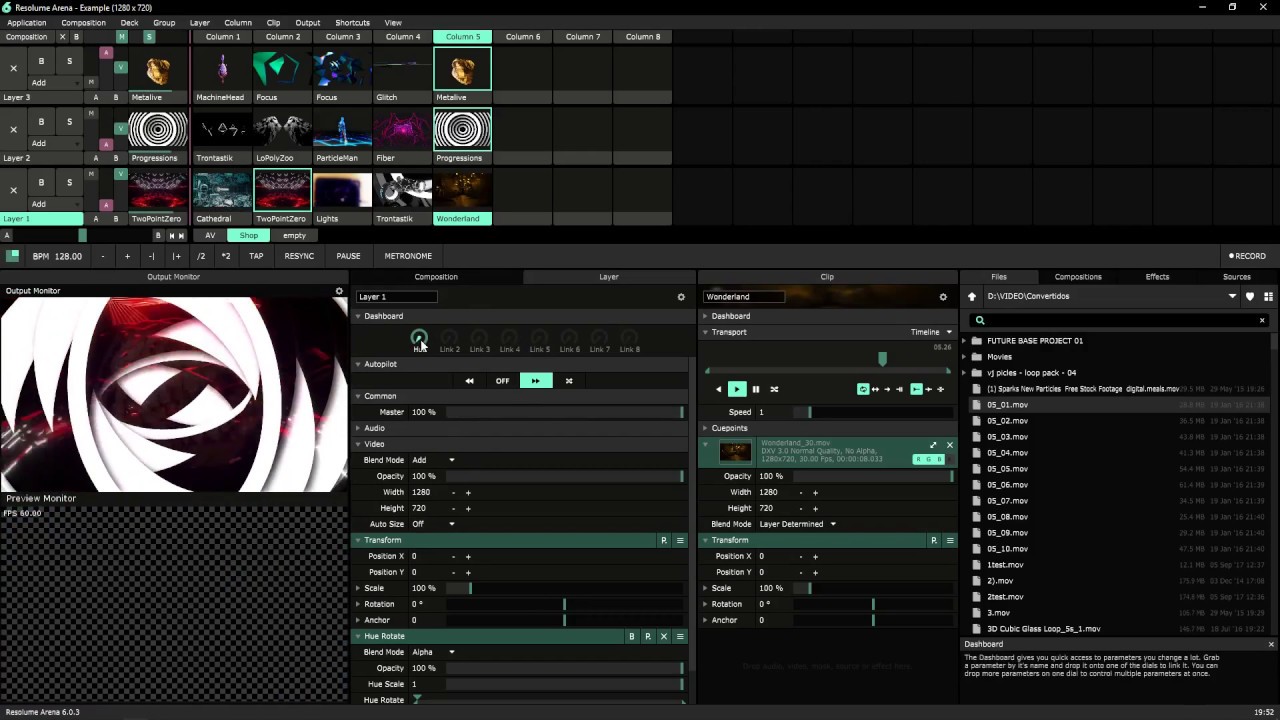Open Output Monitor settings gear
This screenshot has width=1280, height=720.
[x=339, y=291]
